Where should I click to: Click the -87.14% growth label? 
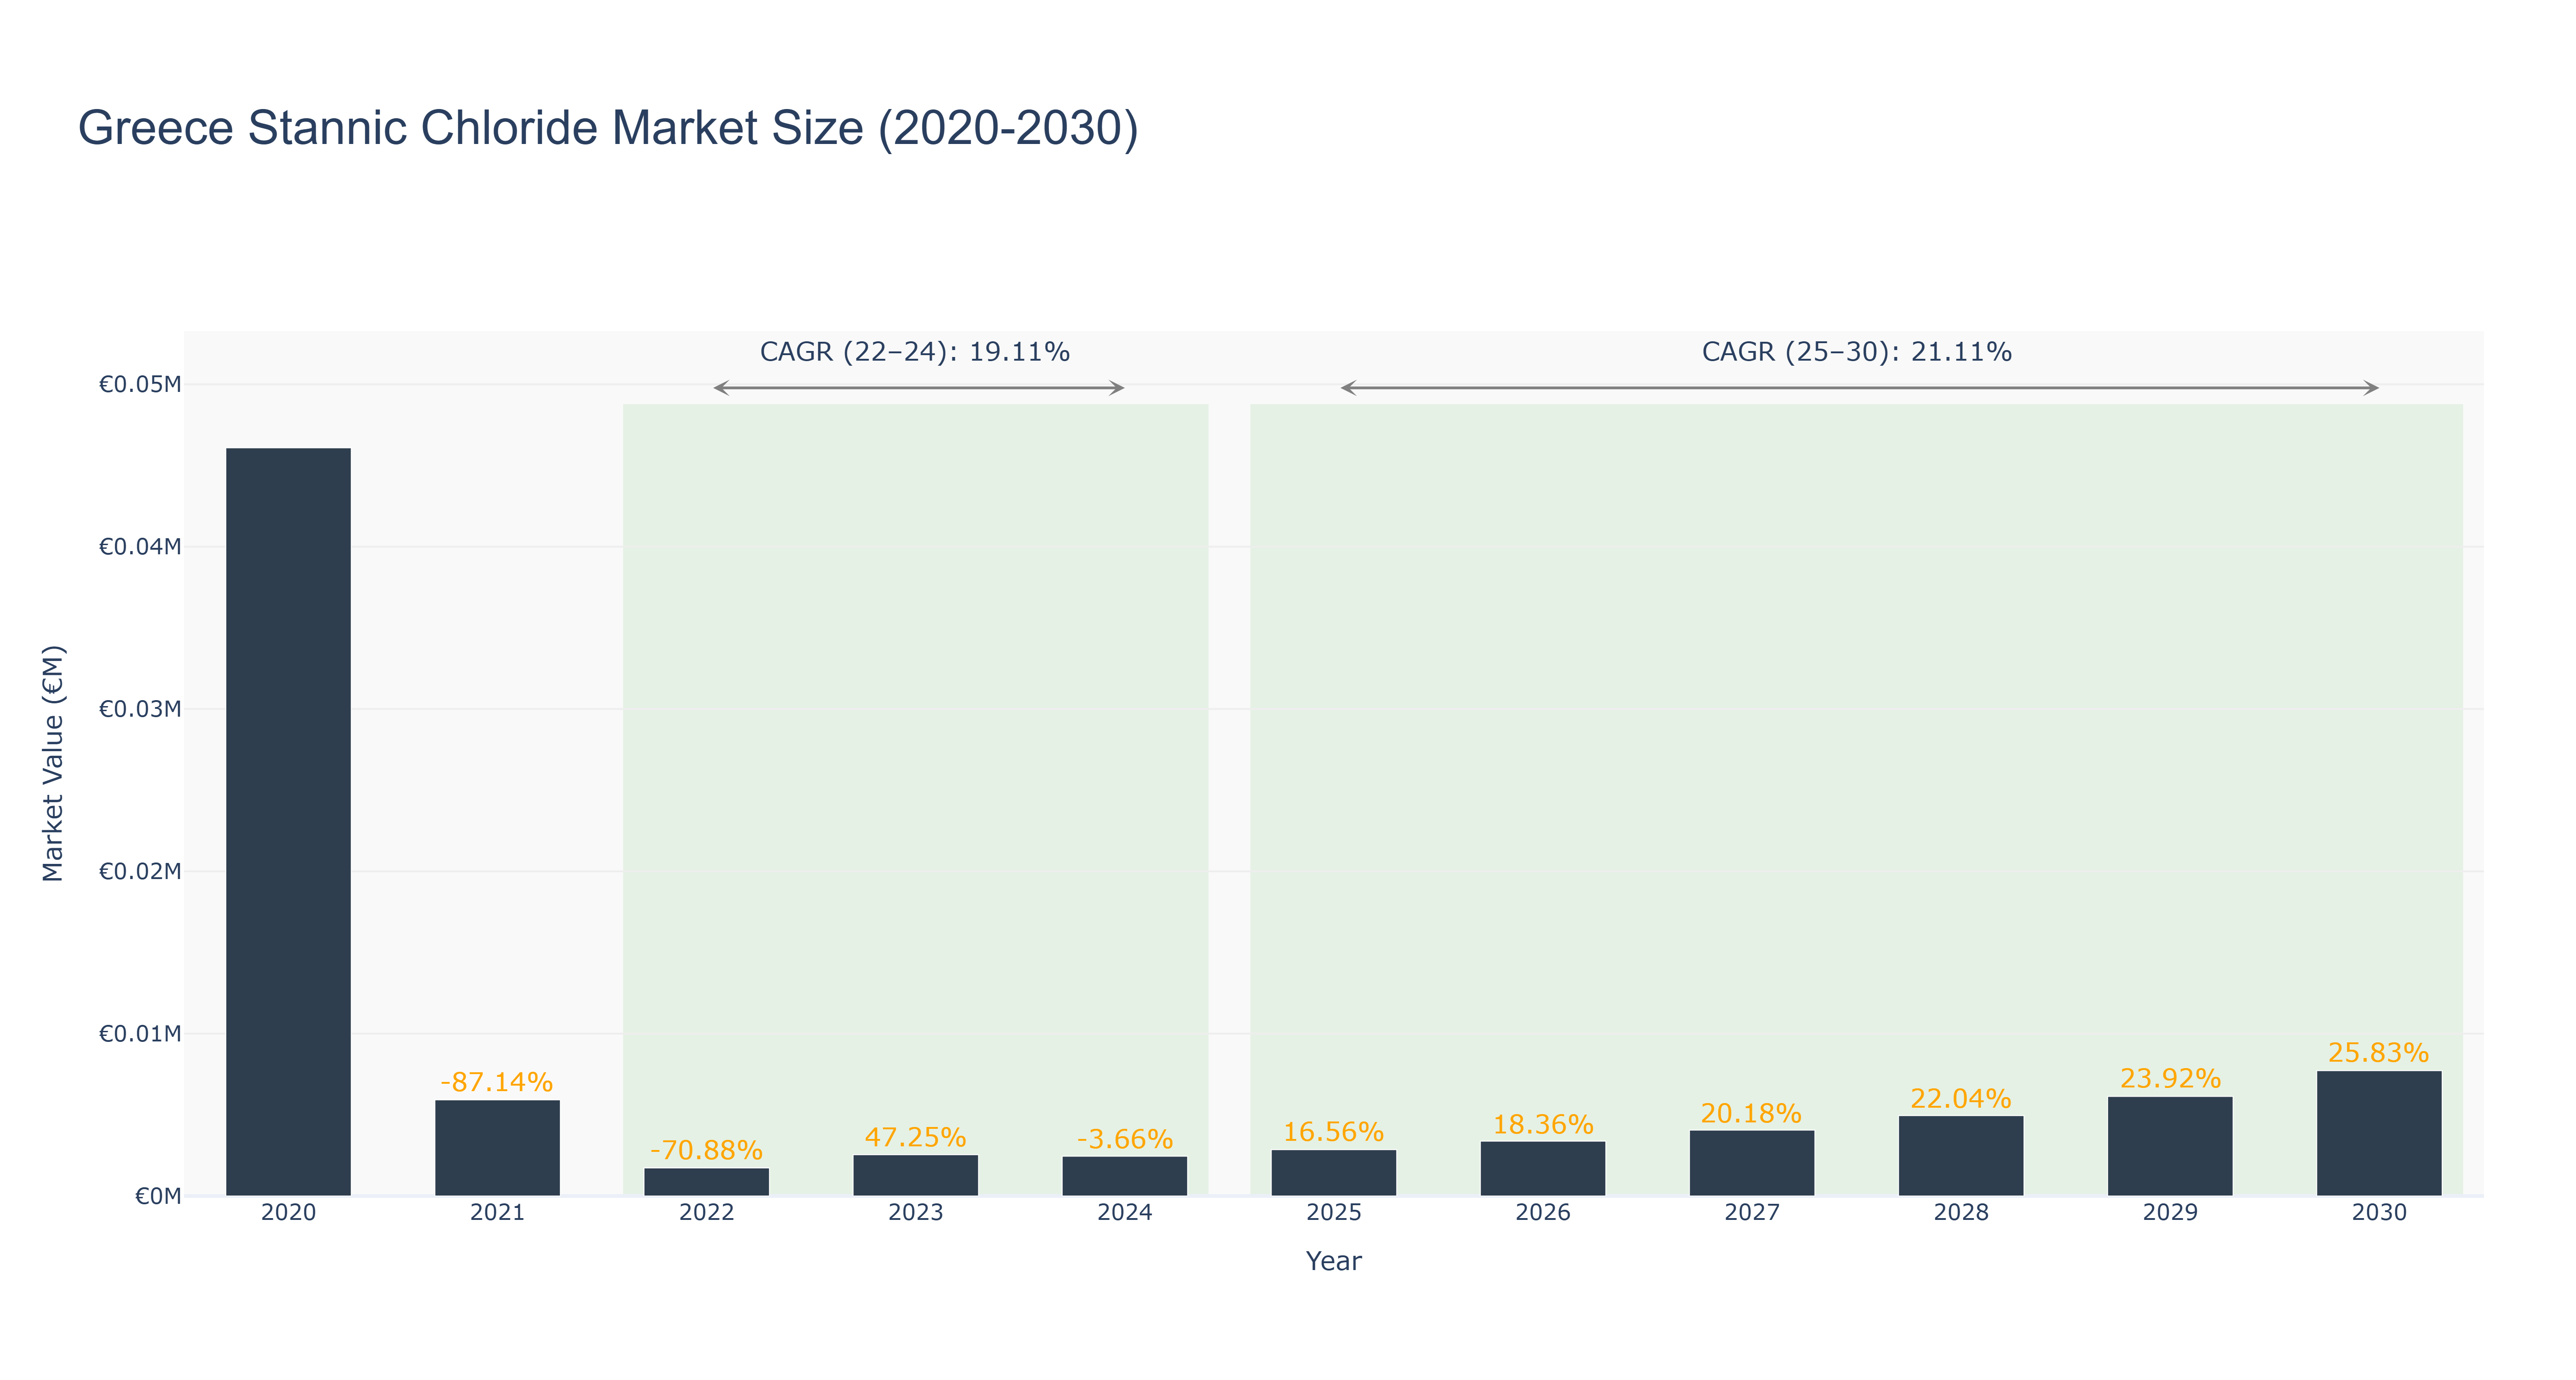(497, 1082)
